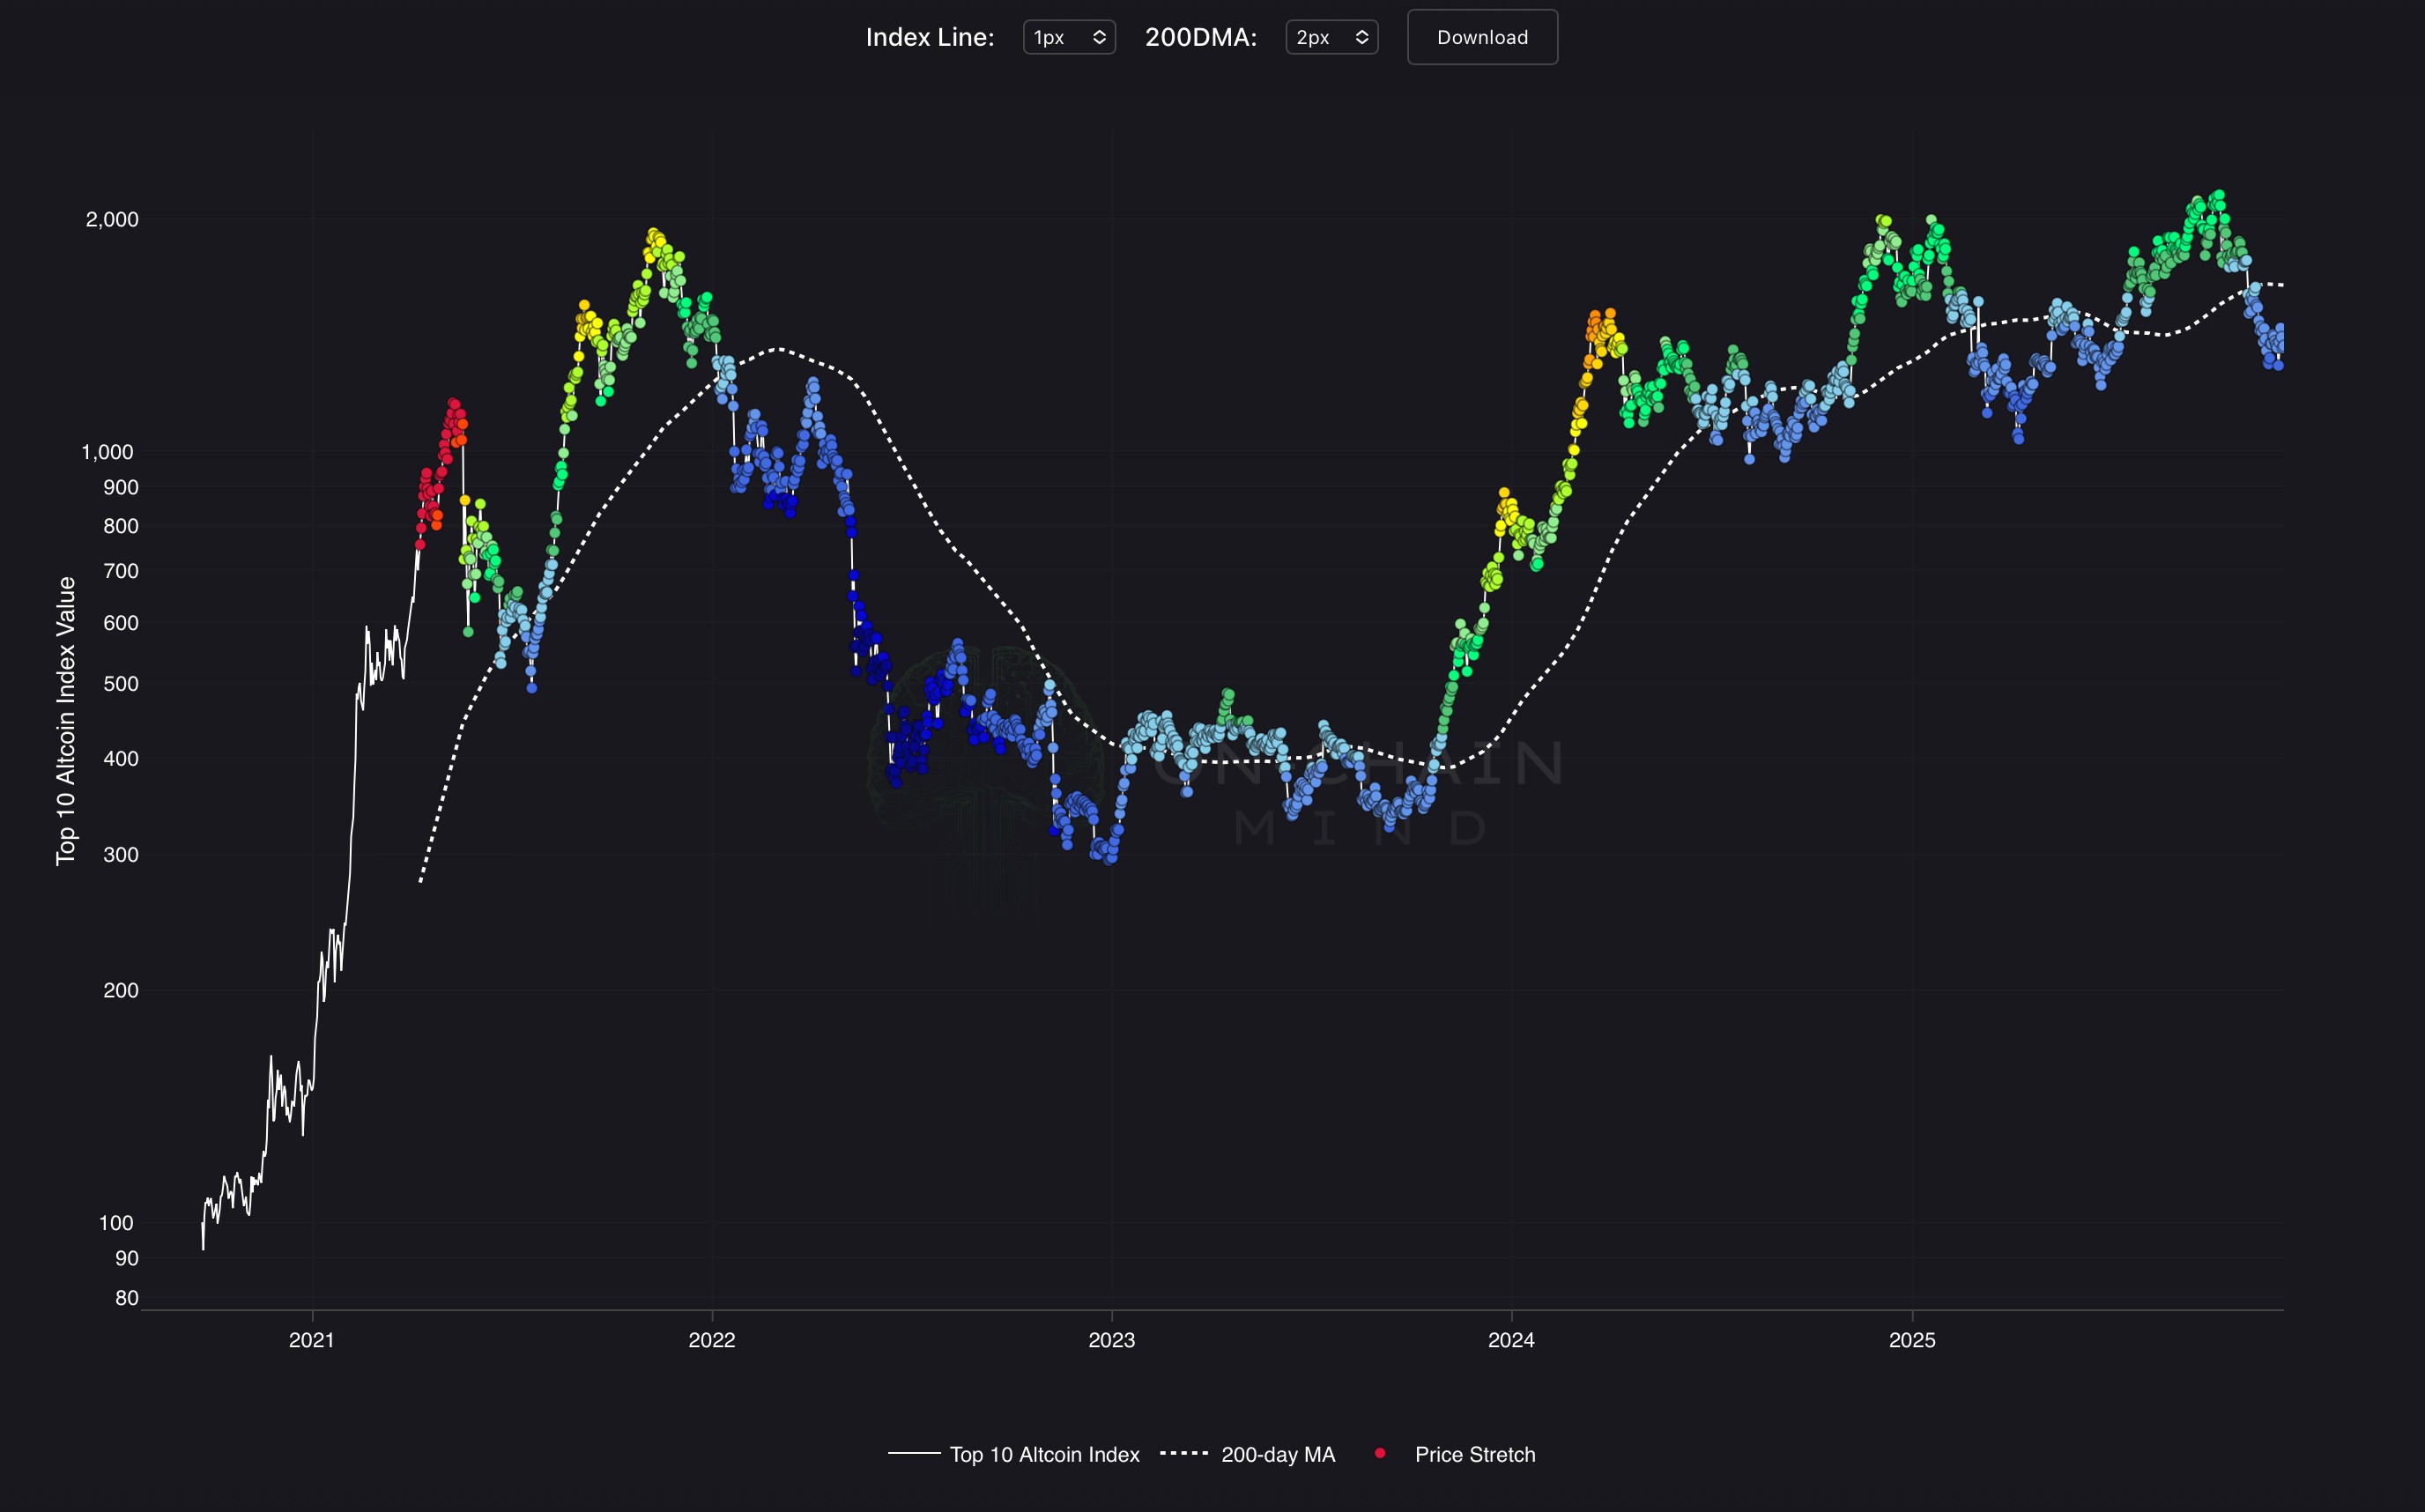The width and height of the screenshot is (2425, 1512).
Task: Toggle the Price Stretch legend entry
Action: 1474,1454
